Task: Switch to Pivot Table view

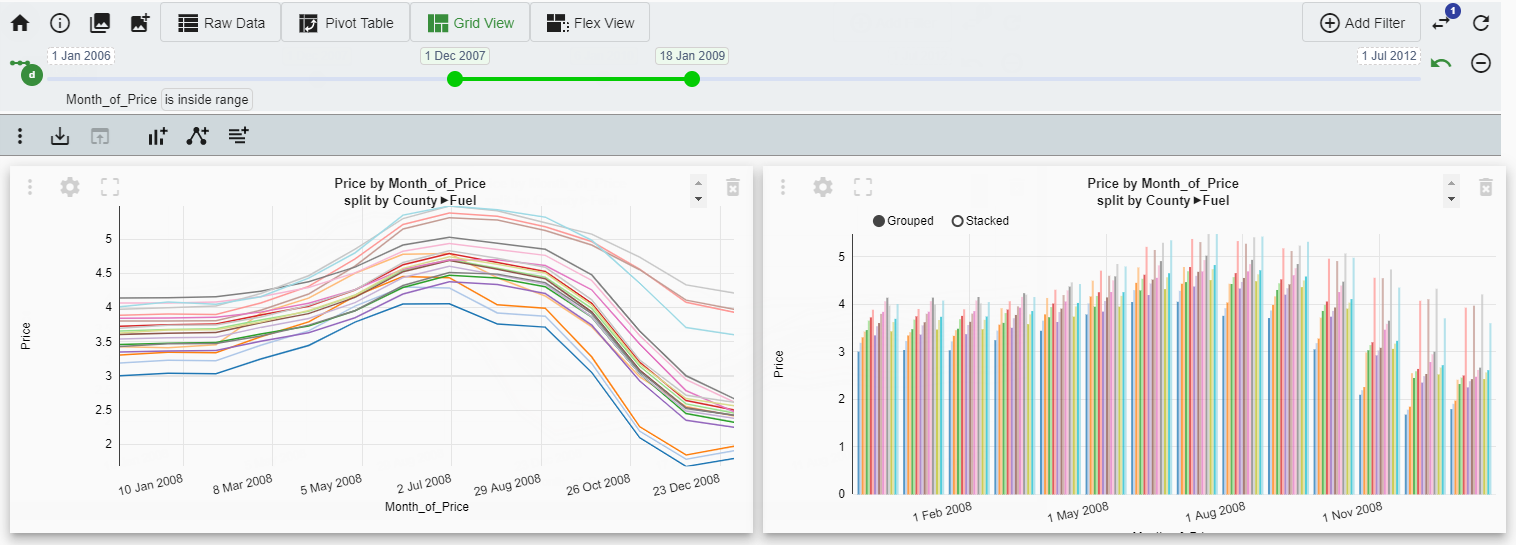Action: point(345,22)
